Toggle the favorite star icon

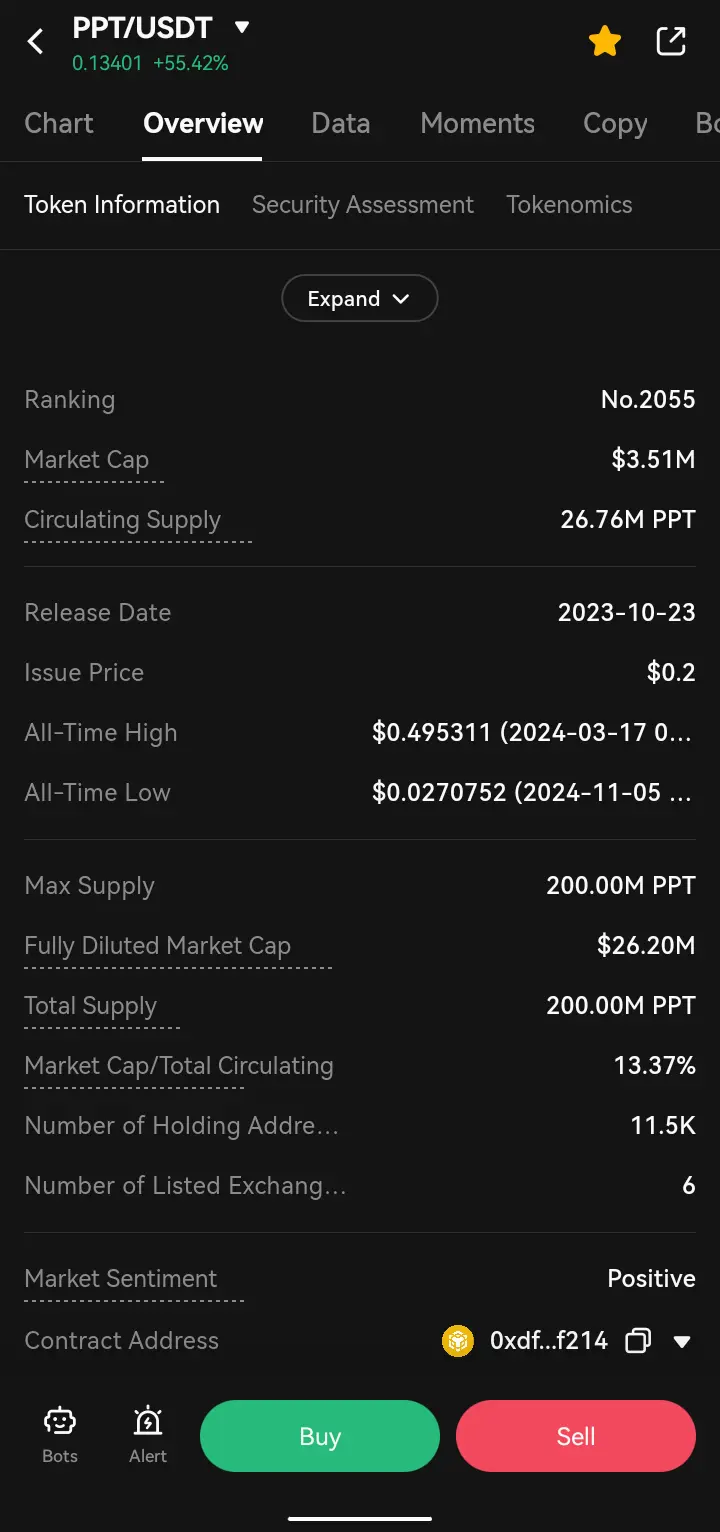tap(605, 41)
